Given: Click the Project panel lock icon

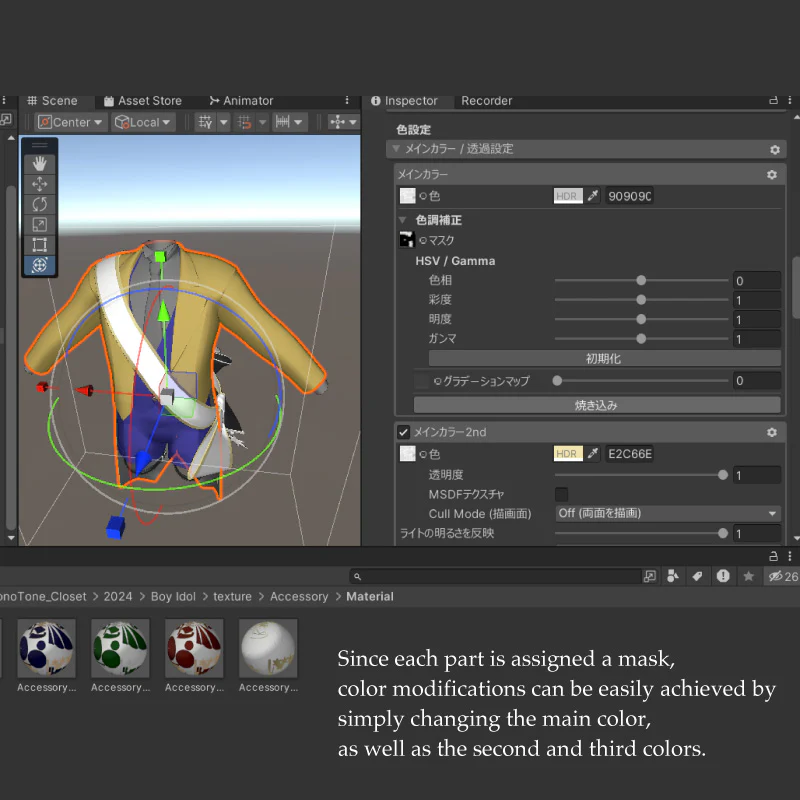Looking at the screenshot, I should pyautogui.click(x=773, y=556).
